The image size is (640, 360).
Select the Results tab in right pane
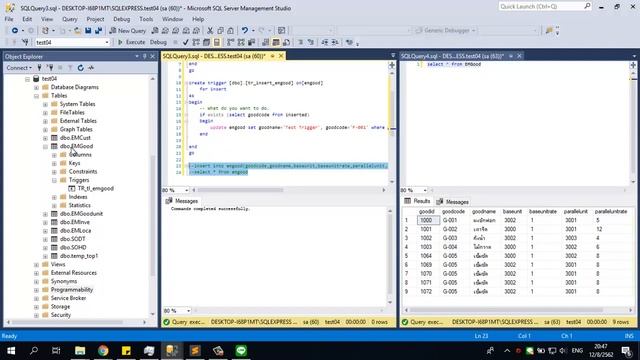tap(417, 201)
